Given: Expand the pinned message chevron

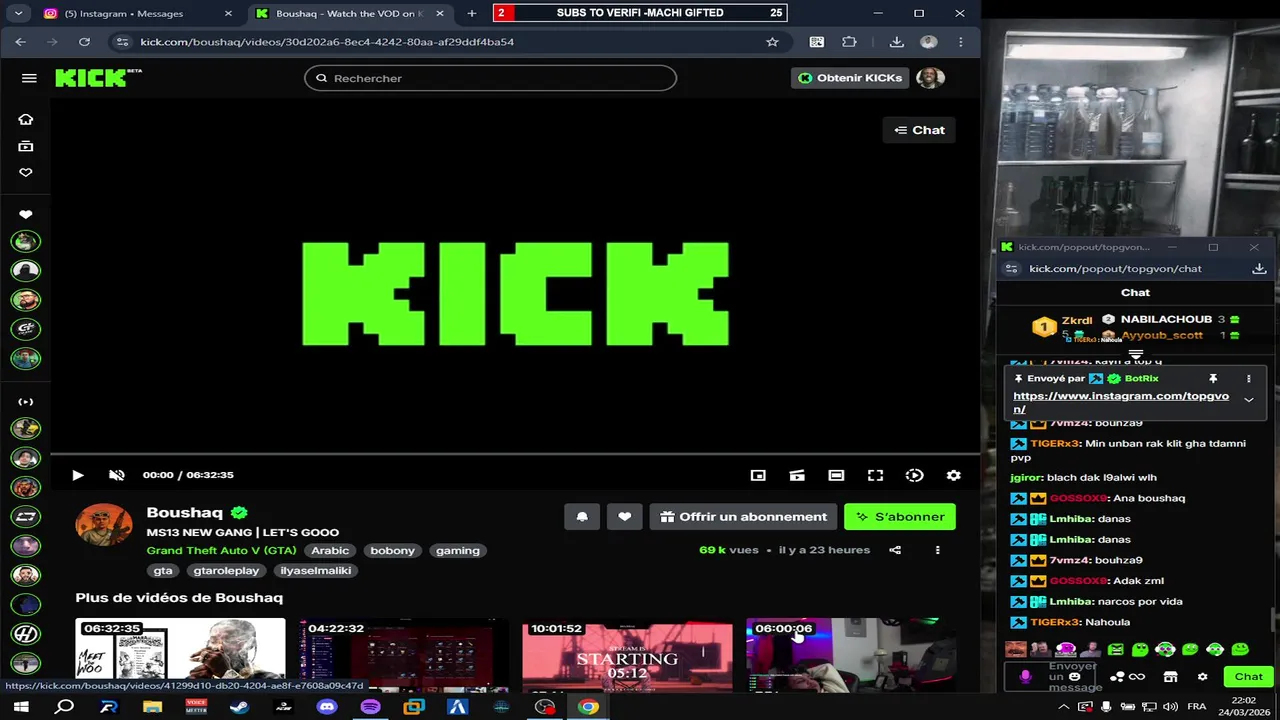Looking at the screenshot, I should tap(1248, 400).
